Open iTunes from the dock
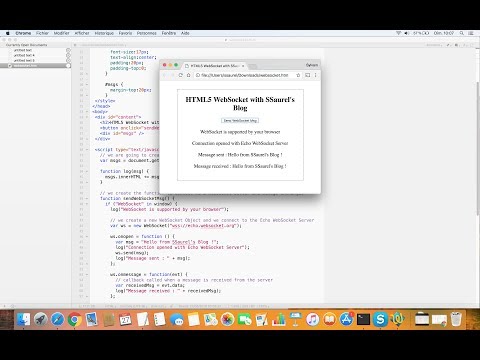 [x=312, y=319]
